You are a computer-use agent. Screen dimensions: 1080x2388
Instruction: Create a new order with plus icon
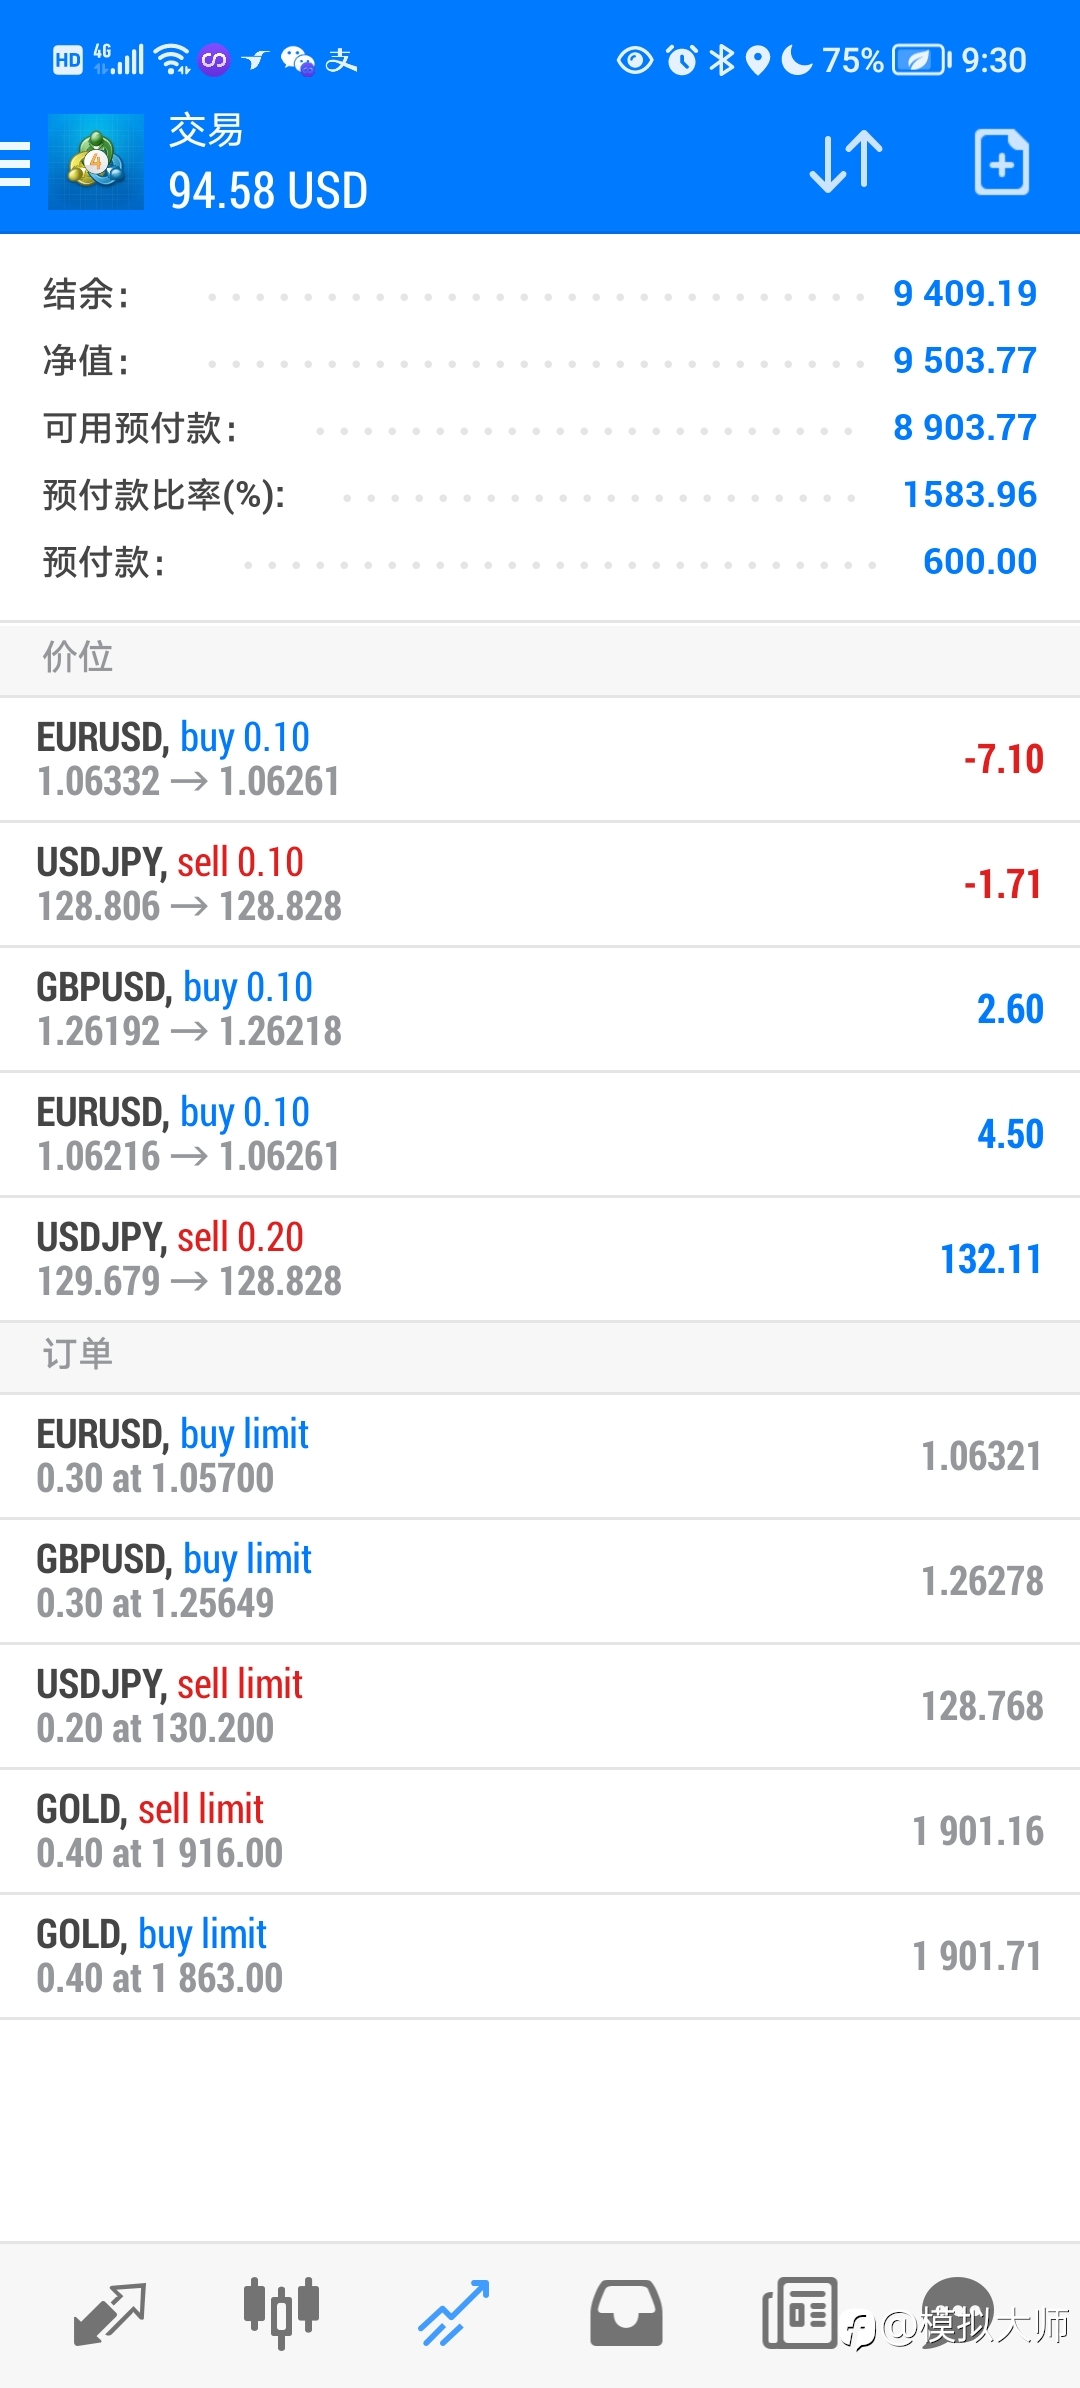(x=1002, y=162)
